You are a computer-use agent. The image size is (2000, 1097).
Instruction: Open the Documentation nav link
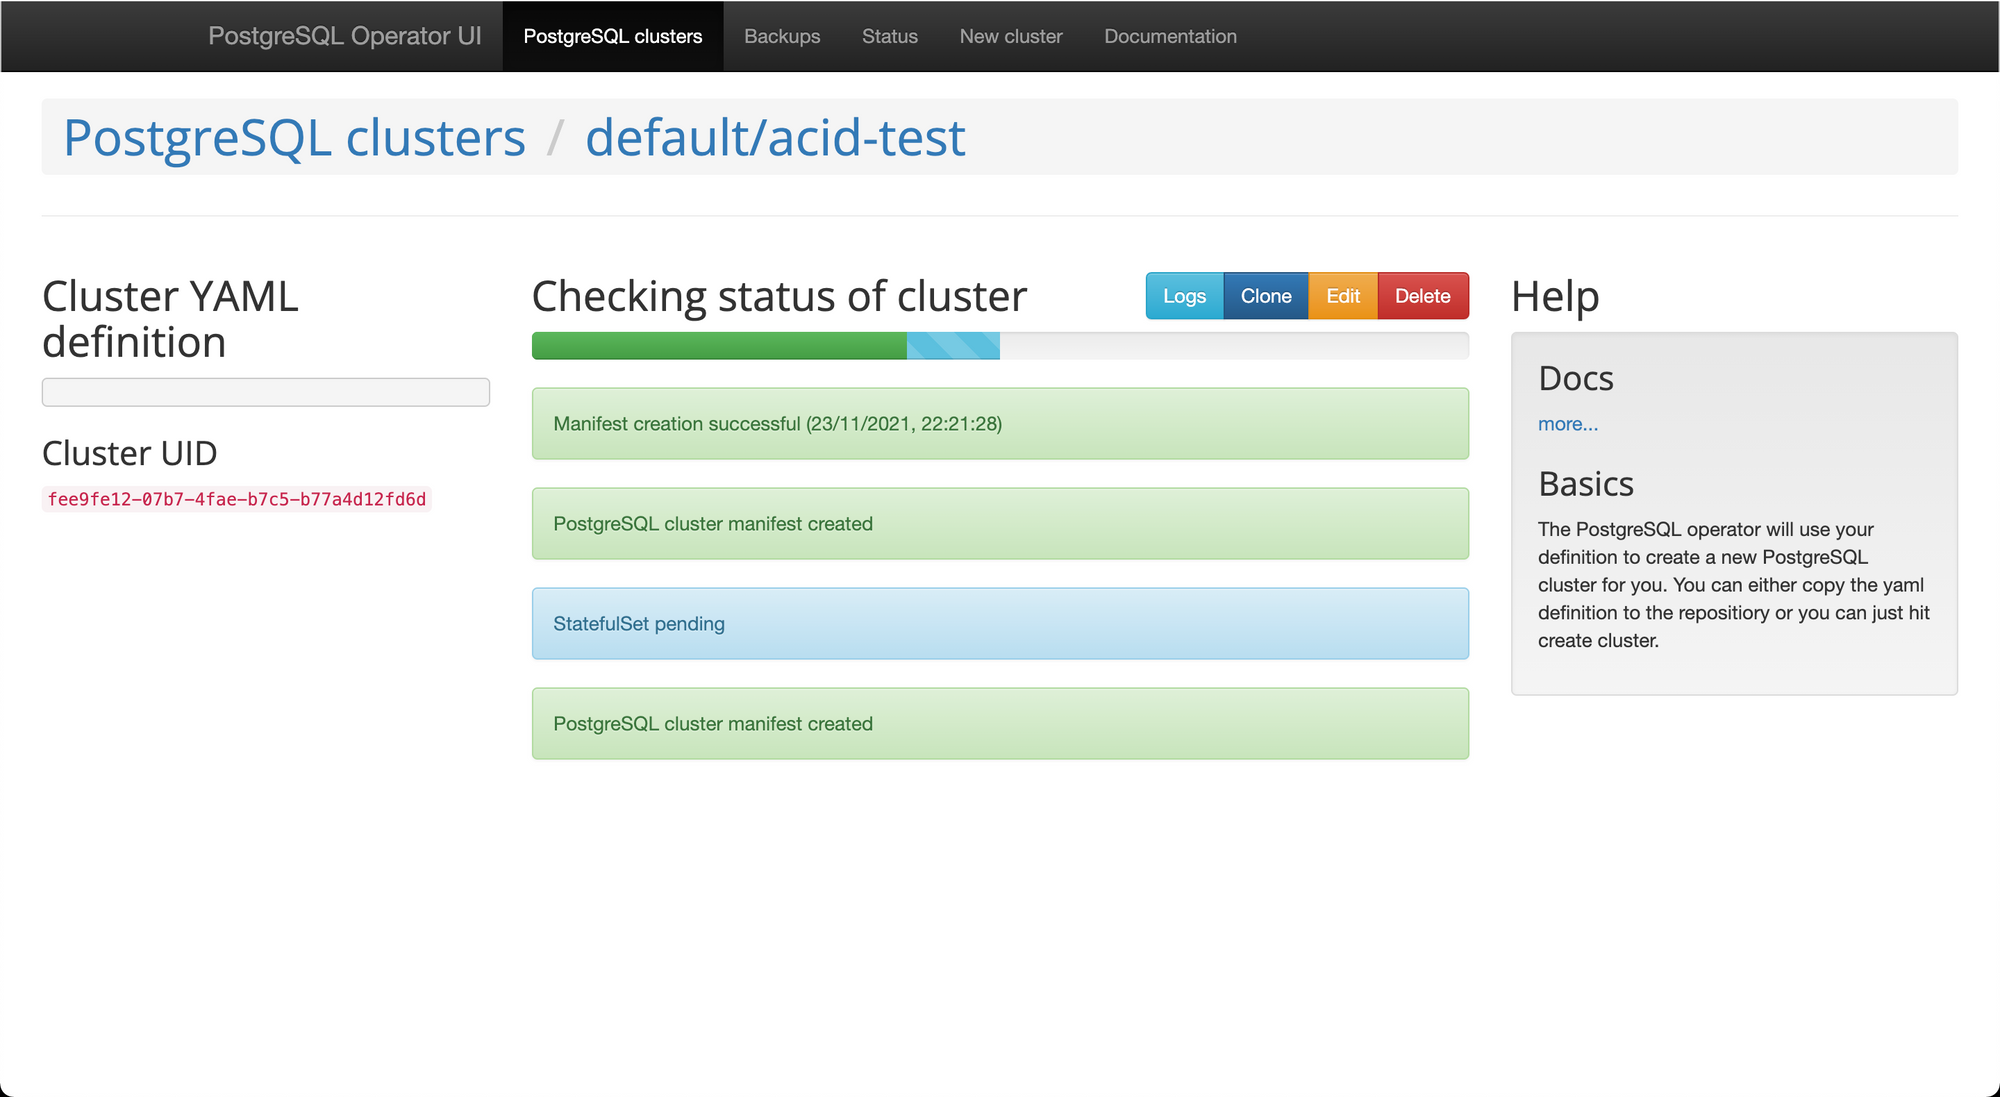click(1170, 36)
